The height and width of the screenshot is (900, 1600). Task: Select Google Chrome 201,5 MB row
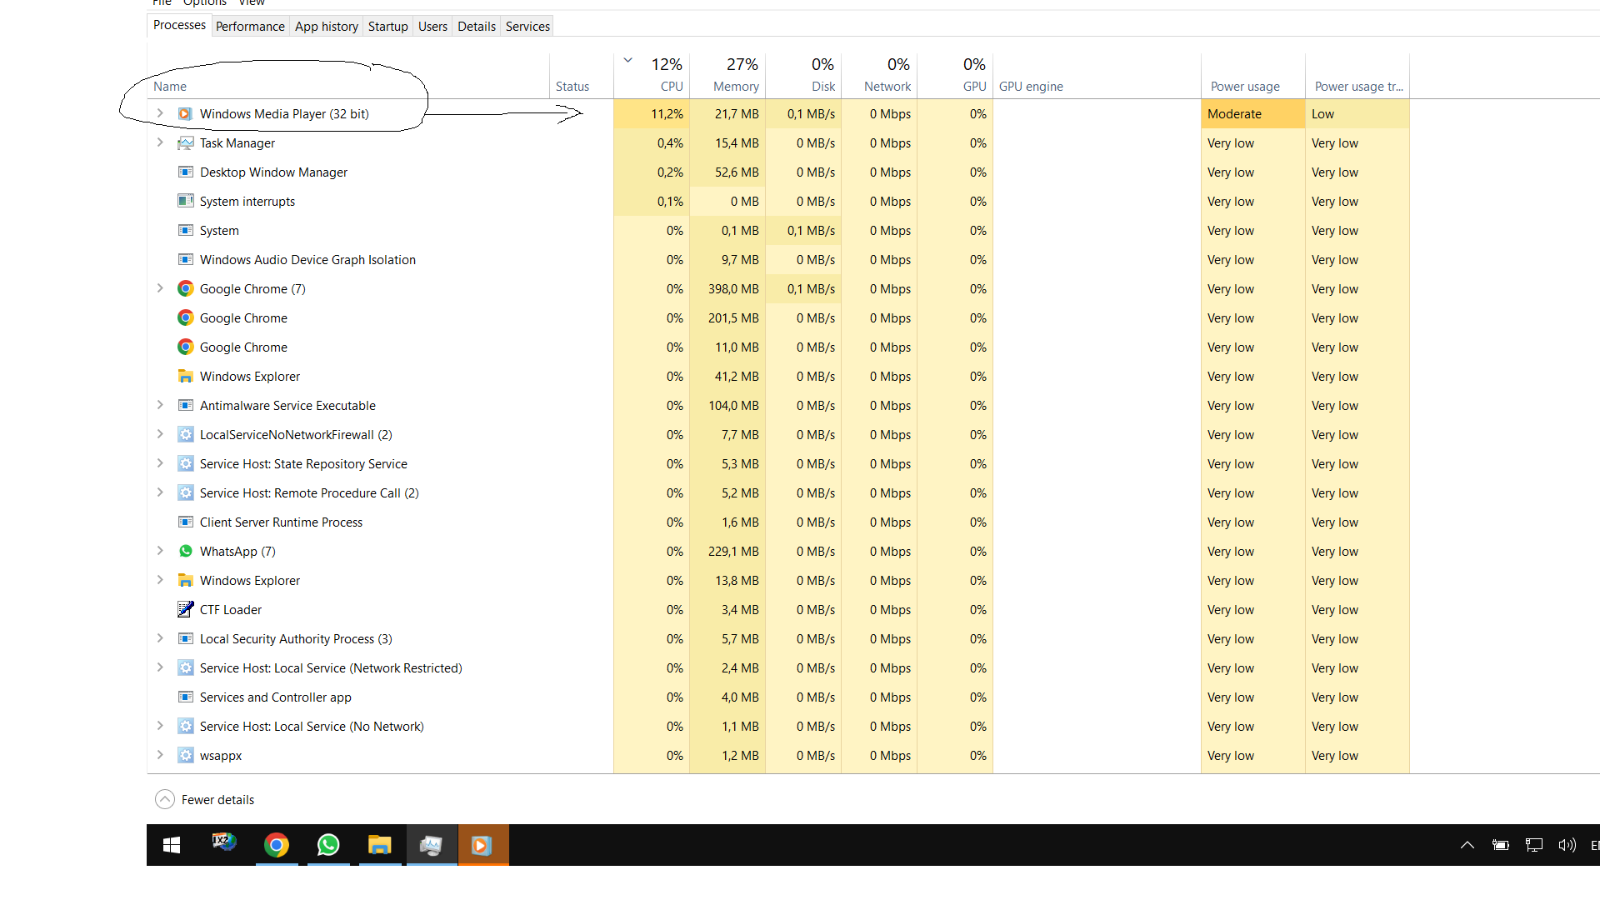click(778, 318)
